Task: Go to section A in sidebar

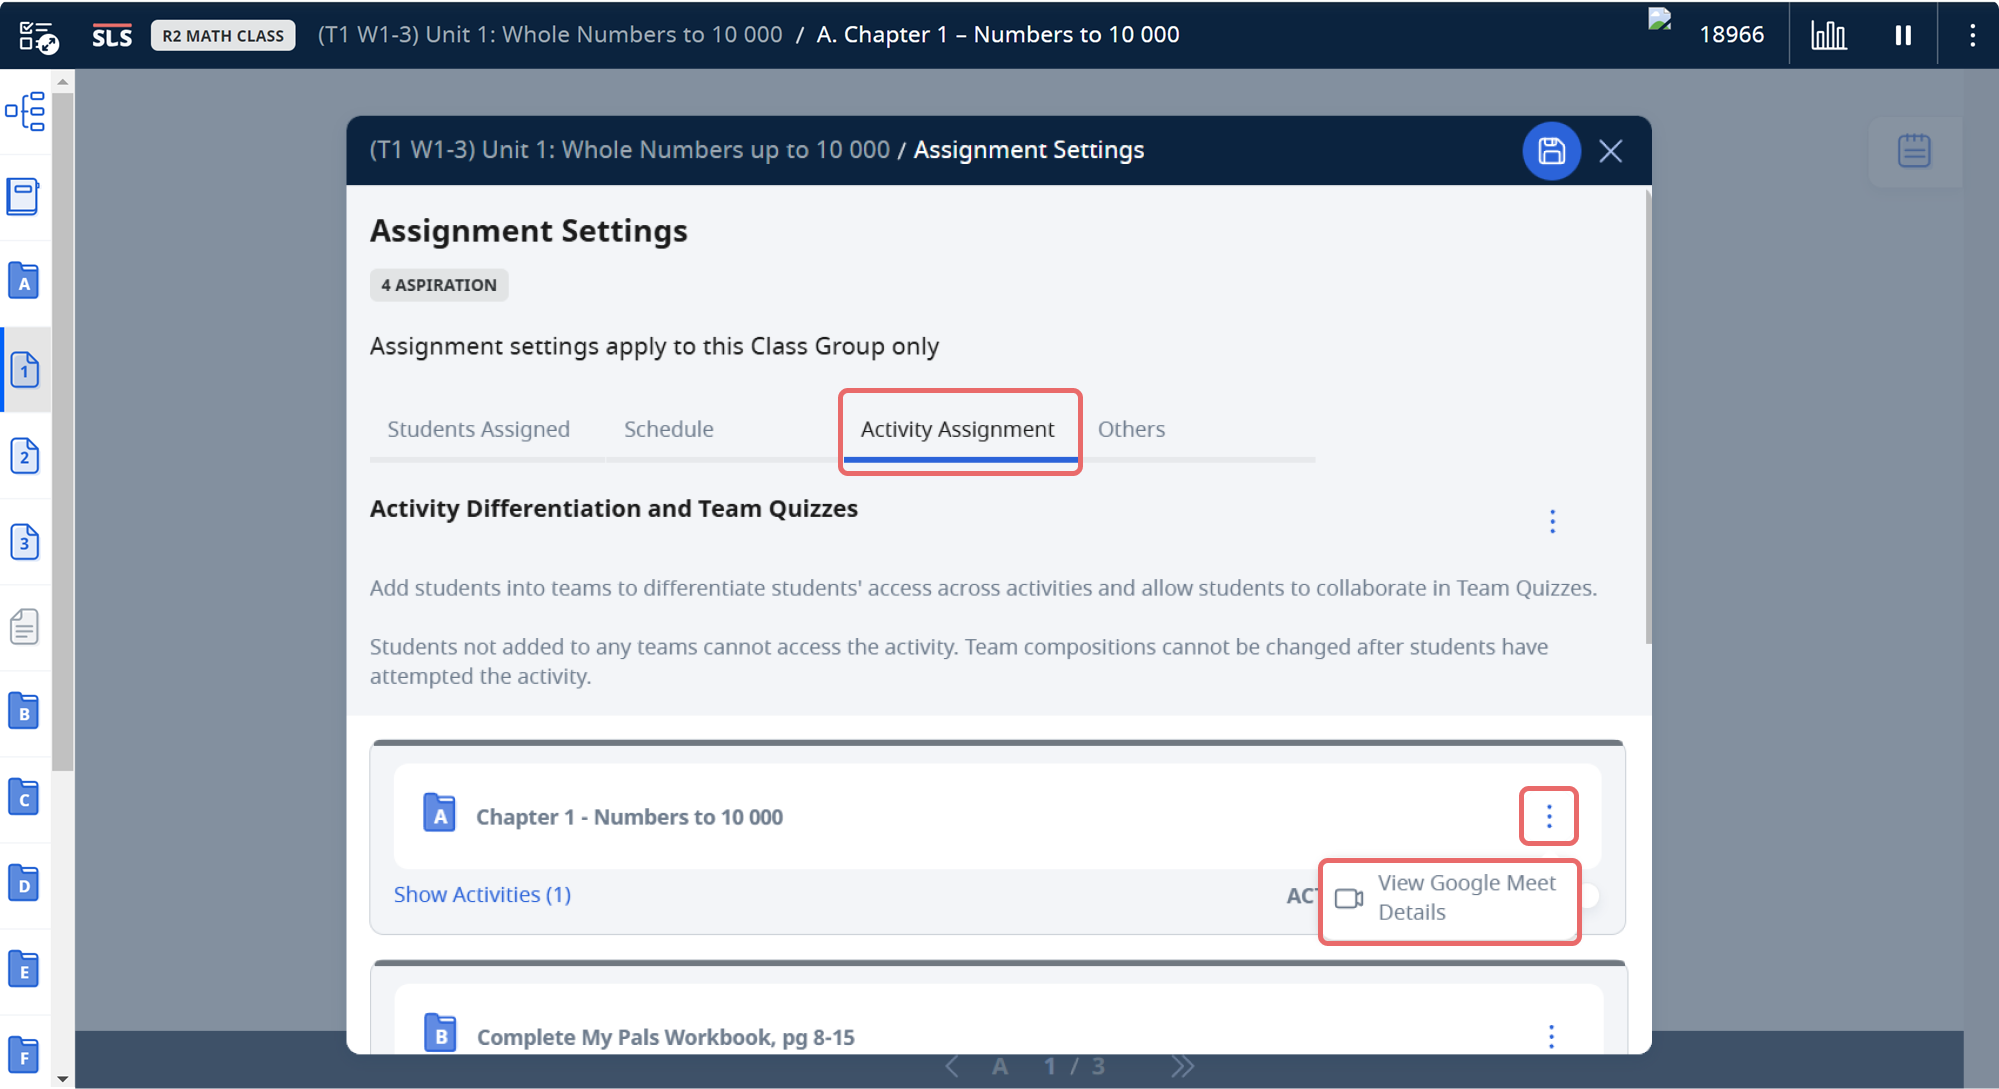Action: coord(24,282)
